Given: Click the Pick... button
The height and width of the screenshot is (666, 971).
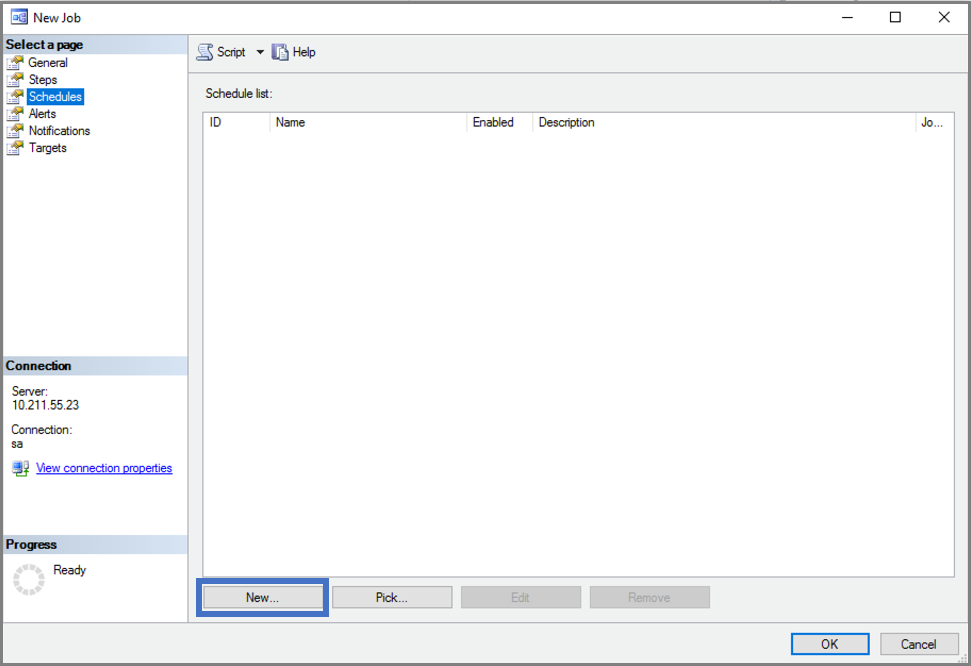Looking at the screenshot, I should tap(391, 597).
